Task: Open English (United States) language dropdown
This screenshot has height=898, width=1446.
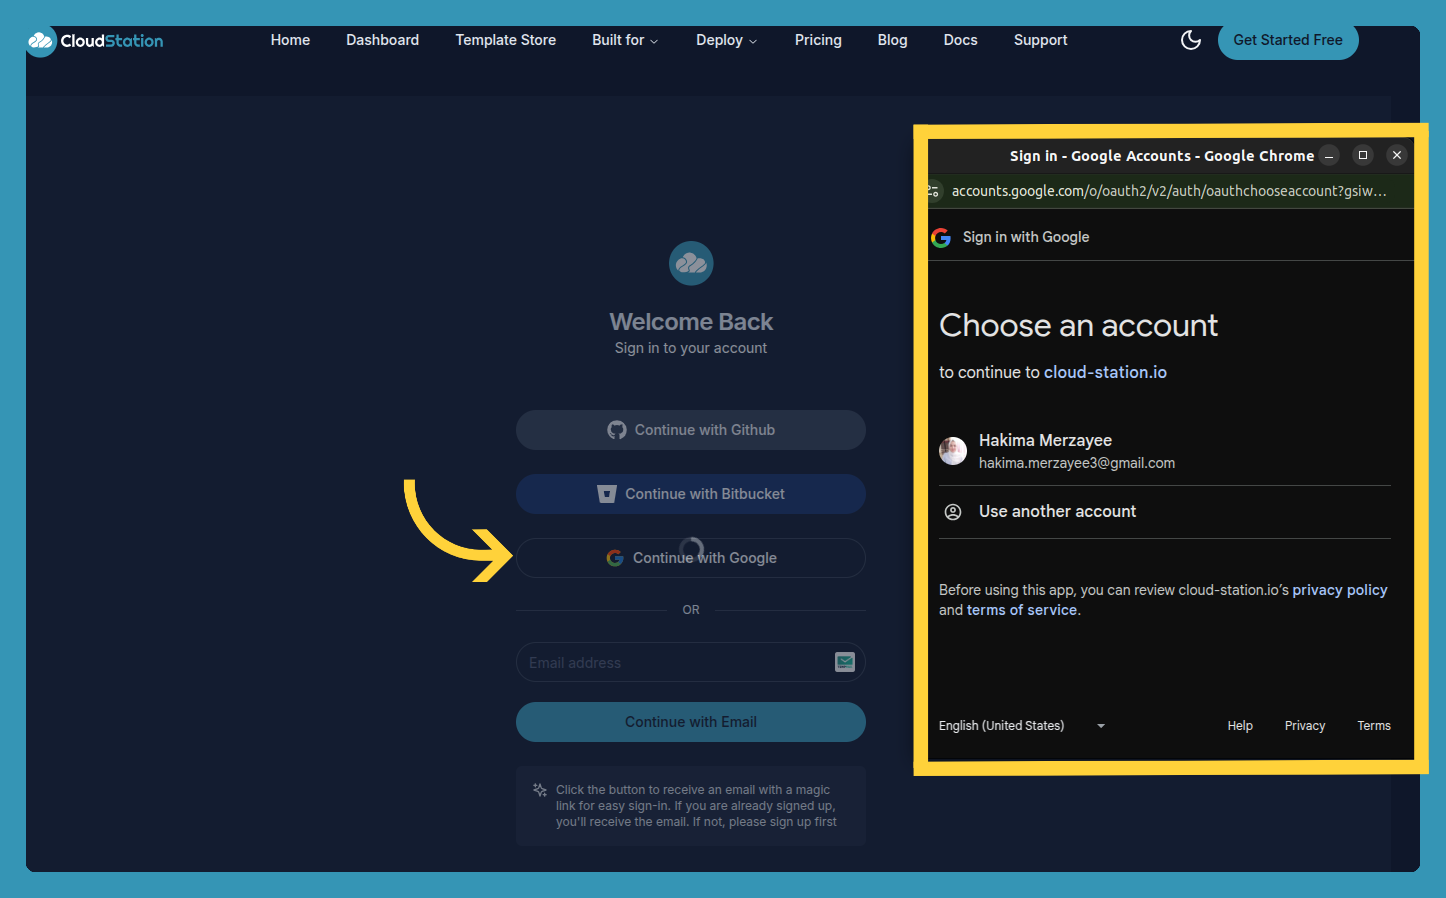Action: [1022, 726]
